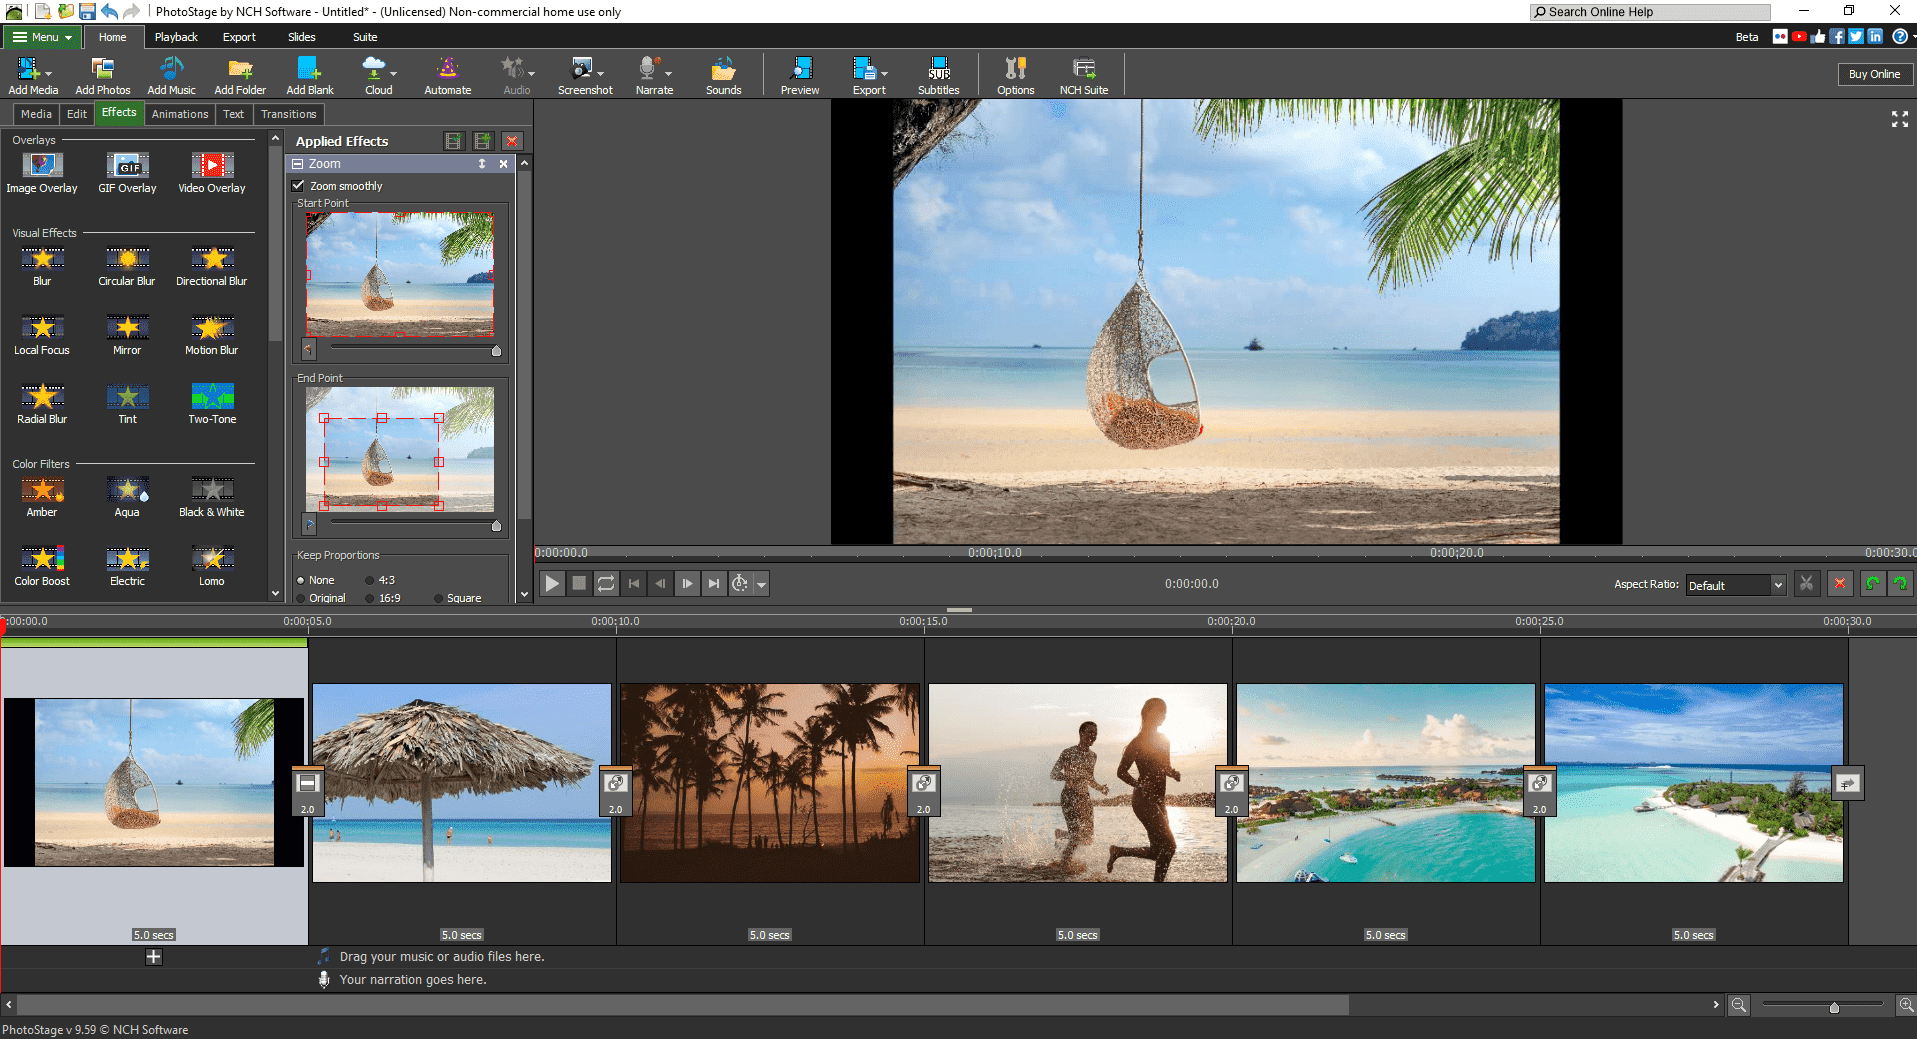
Task: Click the Stop playback button
Action: (579, 584)
